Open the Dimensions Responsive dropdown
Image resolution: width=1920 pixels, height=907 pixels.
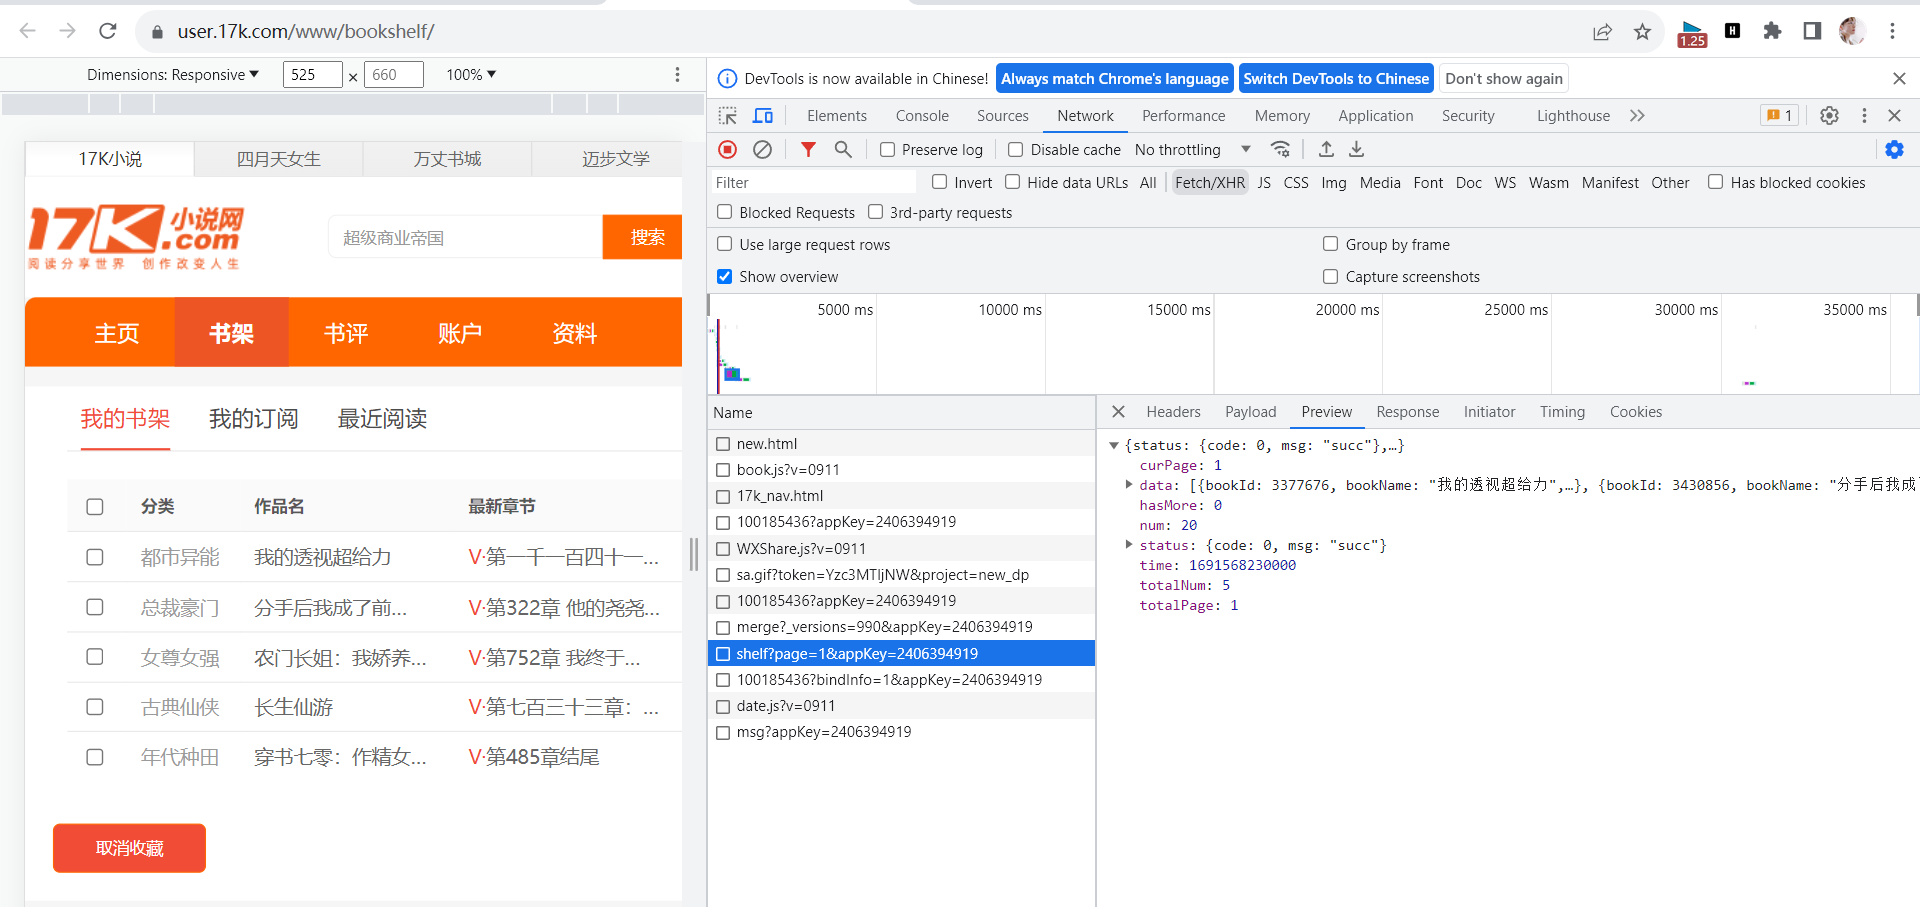tap(173, 75)
